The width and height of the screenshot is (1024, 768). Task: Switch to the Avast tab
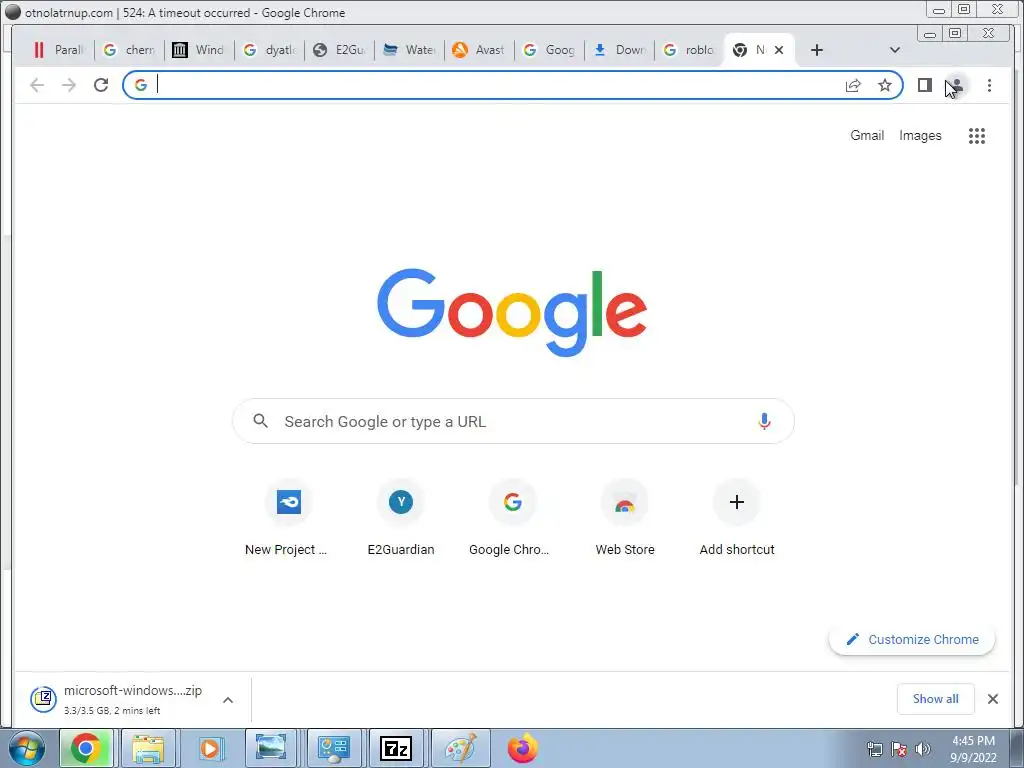(x=479, y=50)
